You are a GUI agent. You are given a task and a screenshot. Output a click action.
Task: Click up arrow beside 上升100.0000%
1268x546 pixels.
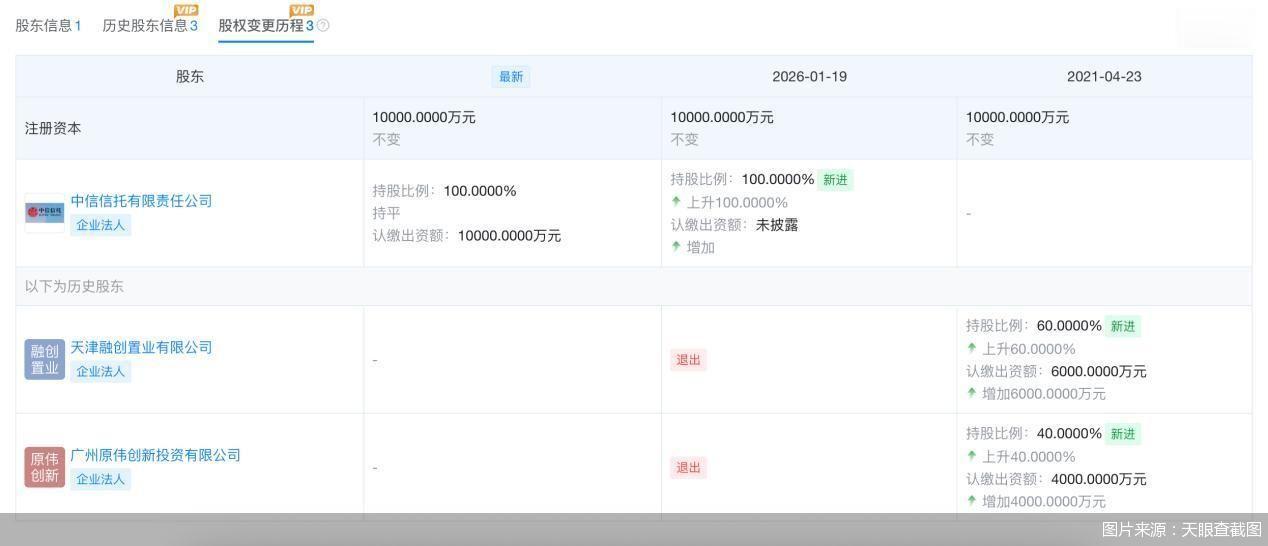pyautogui.click(x=676, y=202)
